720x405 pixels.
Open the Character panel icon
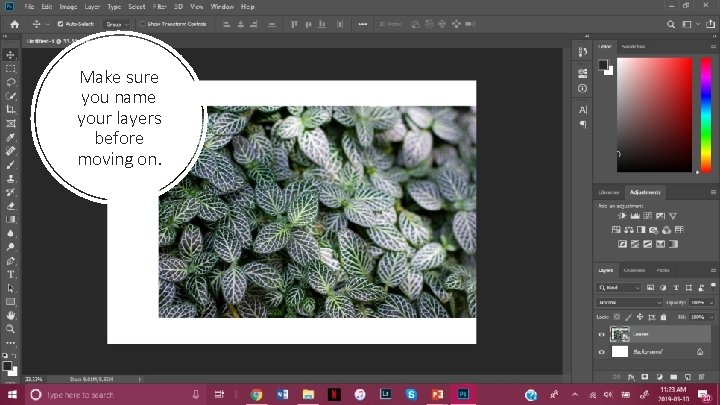pyautogui.click(x=583, y=110)
